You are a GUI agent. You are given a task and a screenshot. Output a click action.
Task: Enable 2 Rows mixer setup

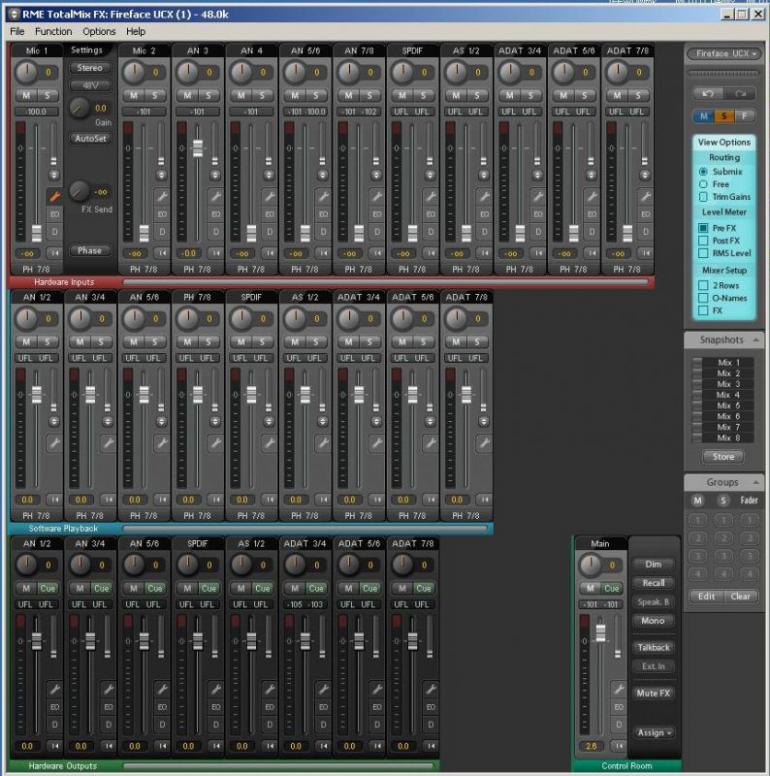click(x=703, y=286)
